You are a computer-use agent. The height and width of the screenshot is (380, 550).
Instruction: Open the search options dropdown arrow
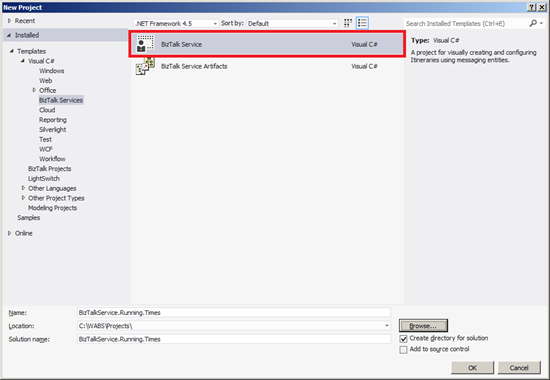coord(542,23)
